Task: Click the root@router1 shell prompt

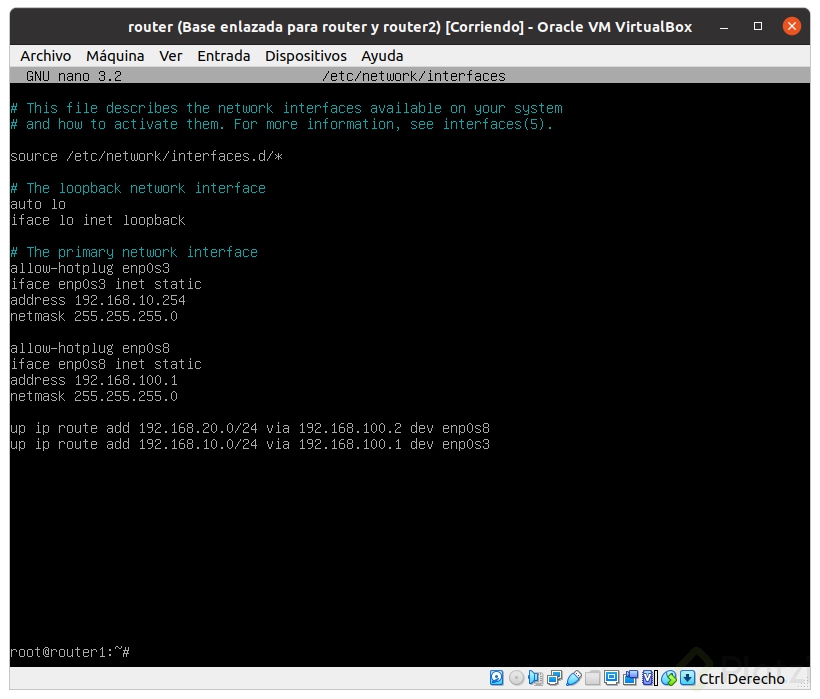Action: coord(70,652)
